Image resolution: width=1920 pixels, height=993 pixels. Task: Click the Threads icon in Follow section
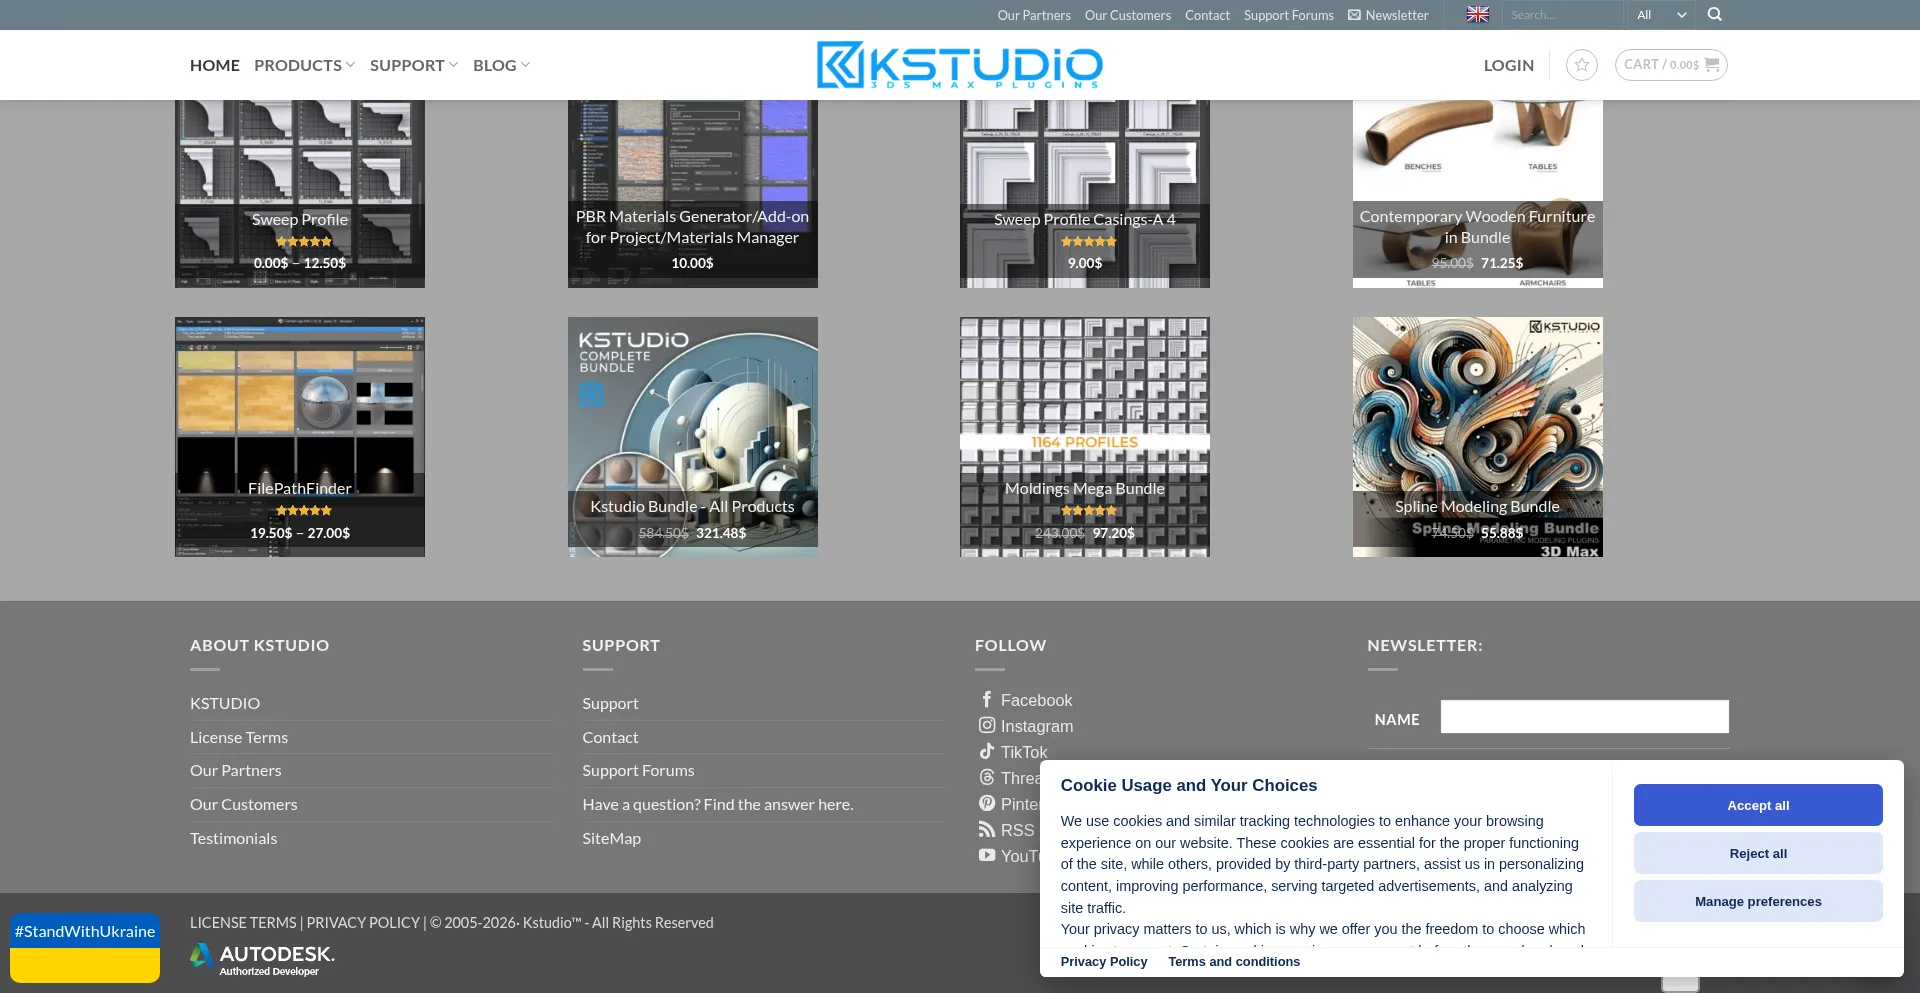click(x=987, y=778)
